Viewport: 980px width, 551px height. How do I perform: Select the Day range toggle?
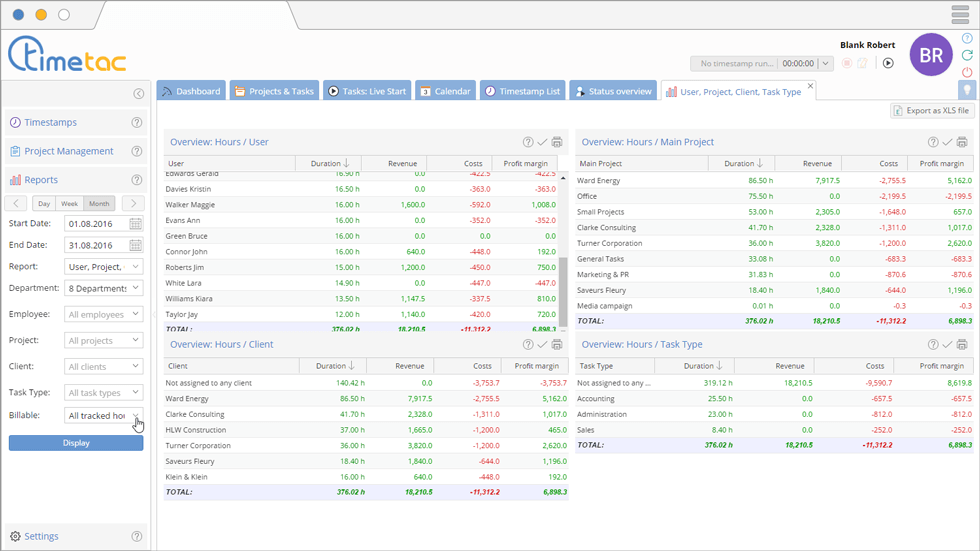point(44,204)
